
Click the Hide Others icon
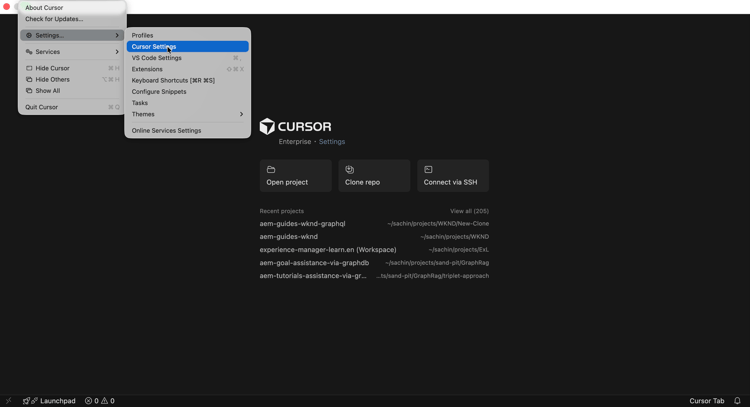coord(29,79)
